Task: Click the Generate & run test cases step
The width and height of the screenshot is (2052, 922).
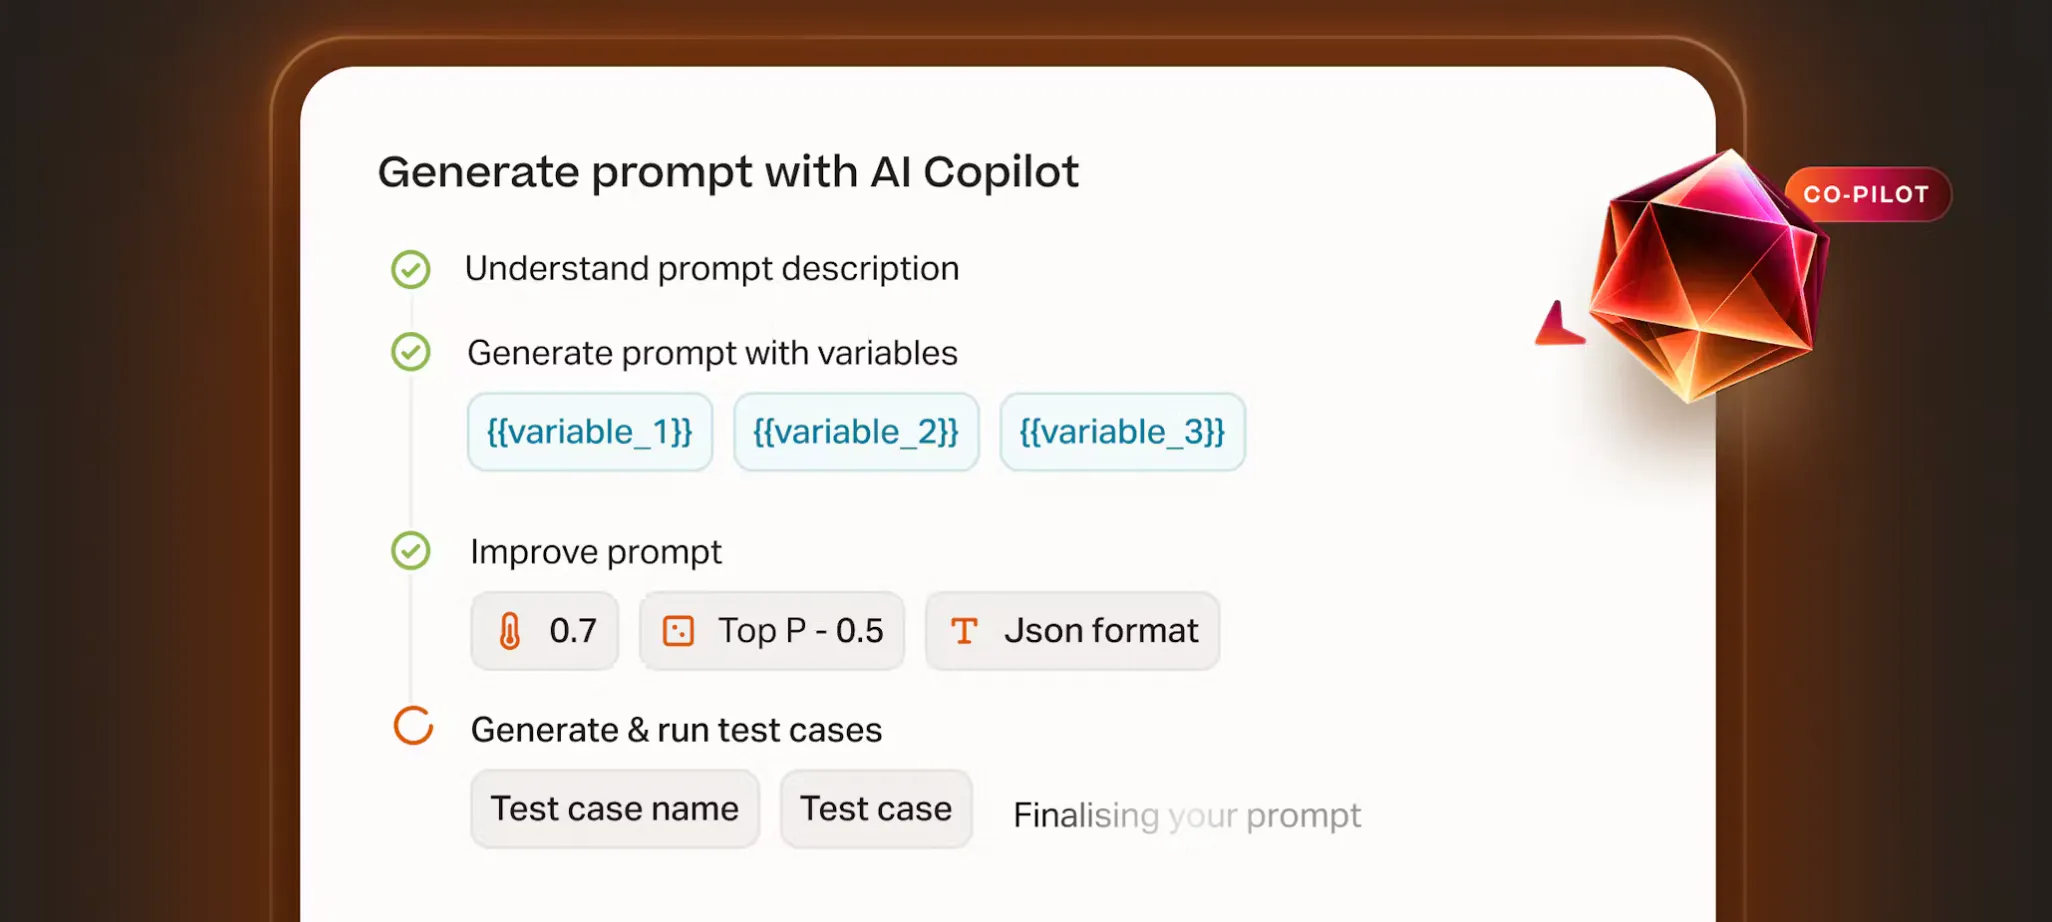Action: 677,730
